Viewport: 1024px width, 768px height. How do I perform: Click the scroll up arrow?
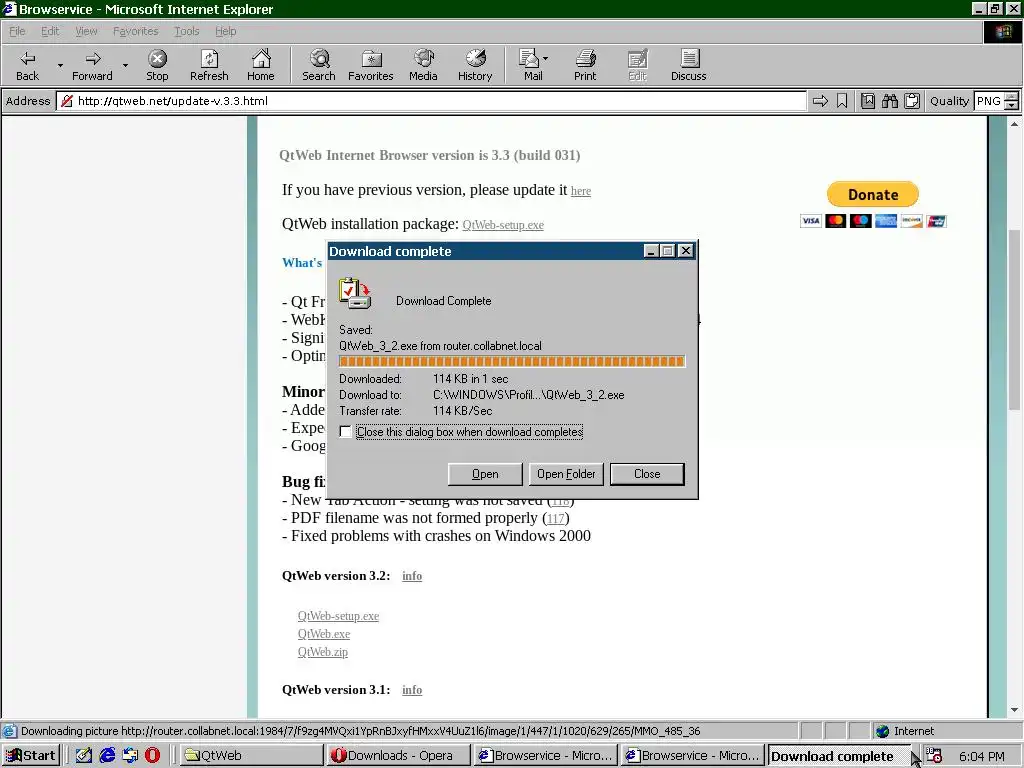pos(1014,123)
